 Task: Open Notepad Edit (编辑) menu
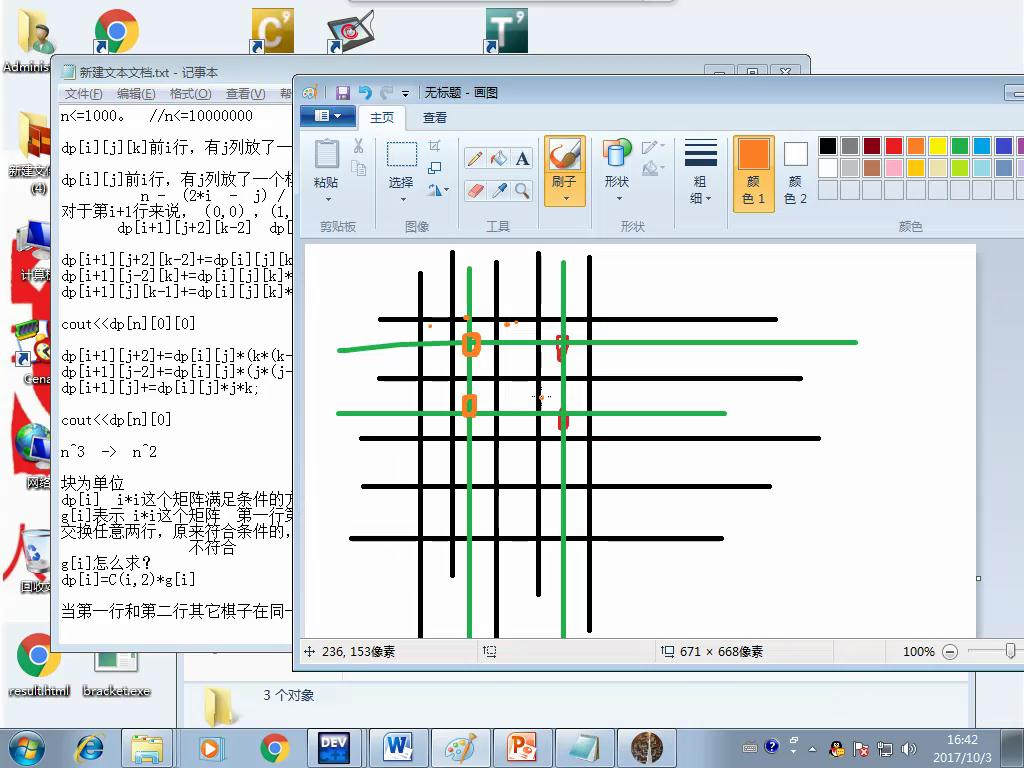coord(136,94)
